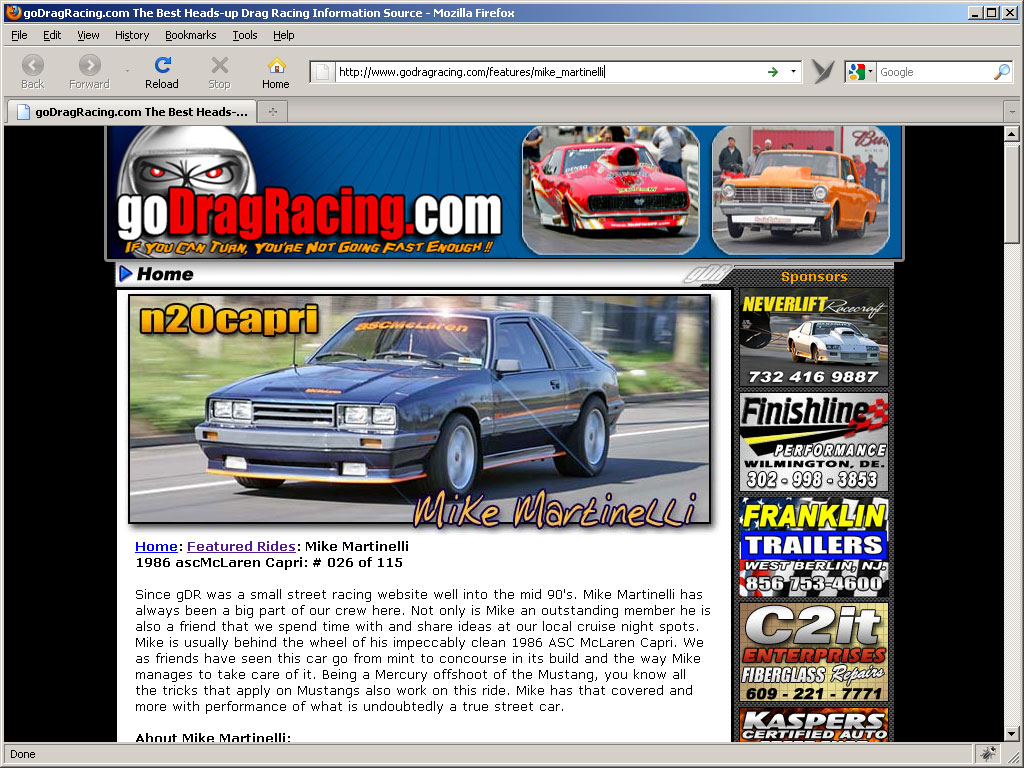The height and width of the screenshot is (768, 1024).
Task: Click the green Go arrow in address bar
Action: (773, 72)
